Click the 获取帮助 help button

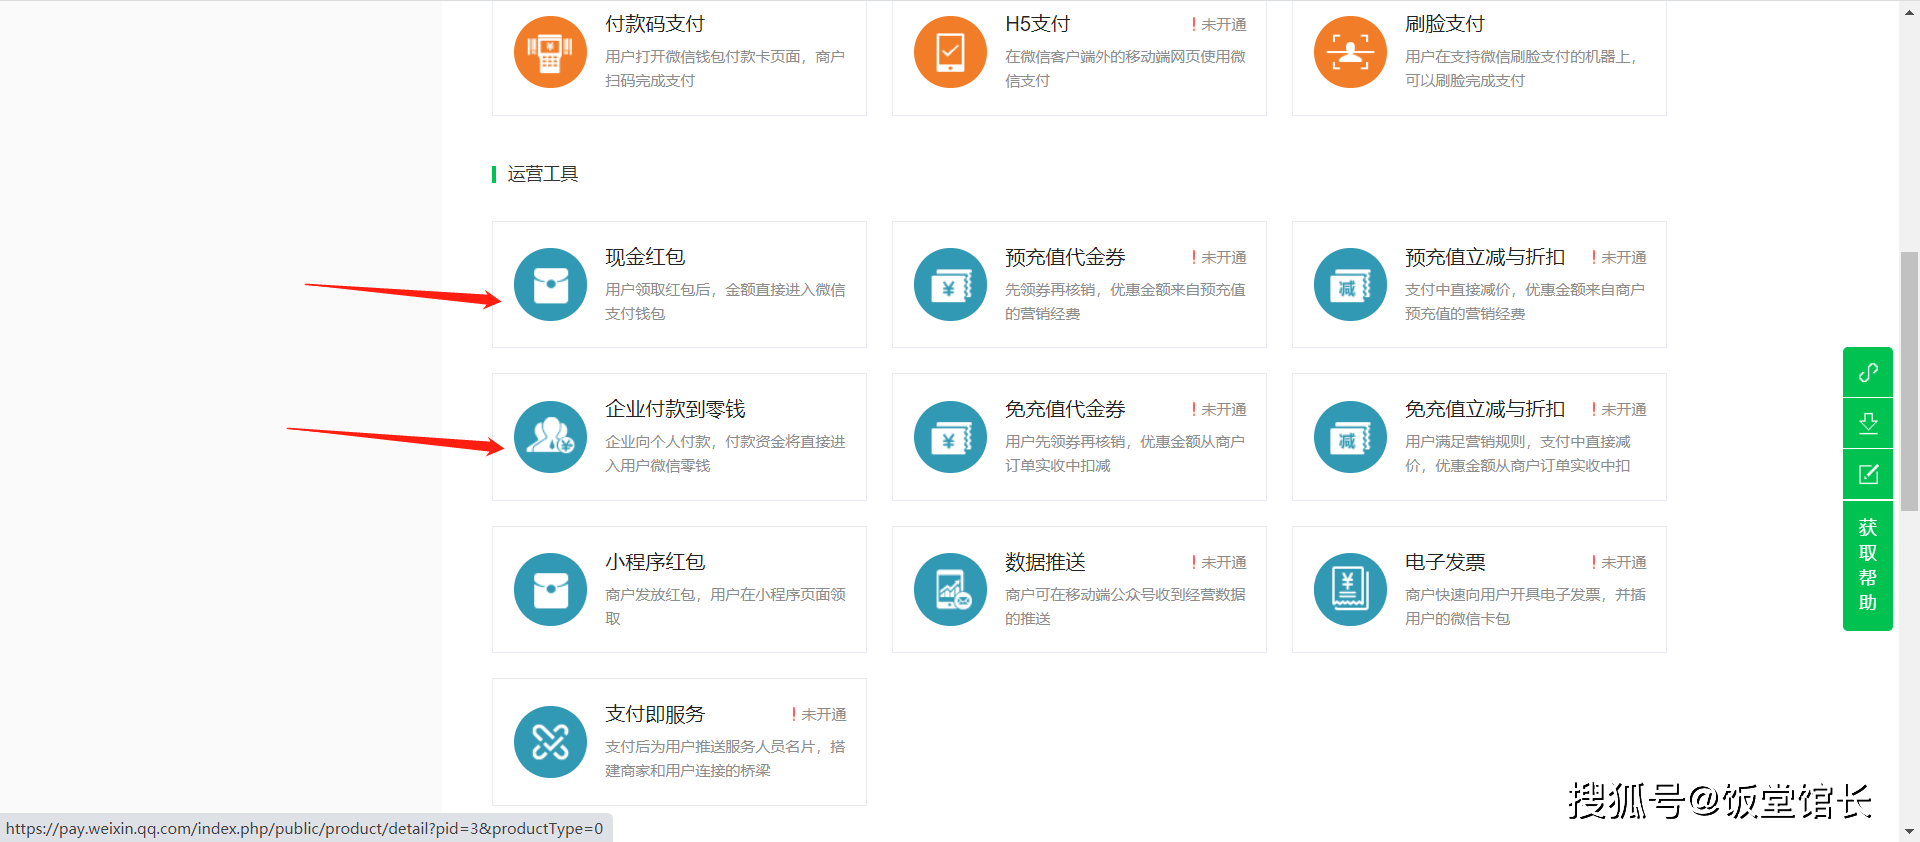point(1867,565)
